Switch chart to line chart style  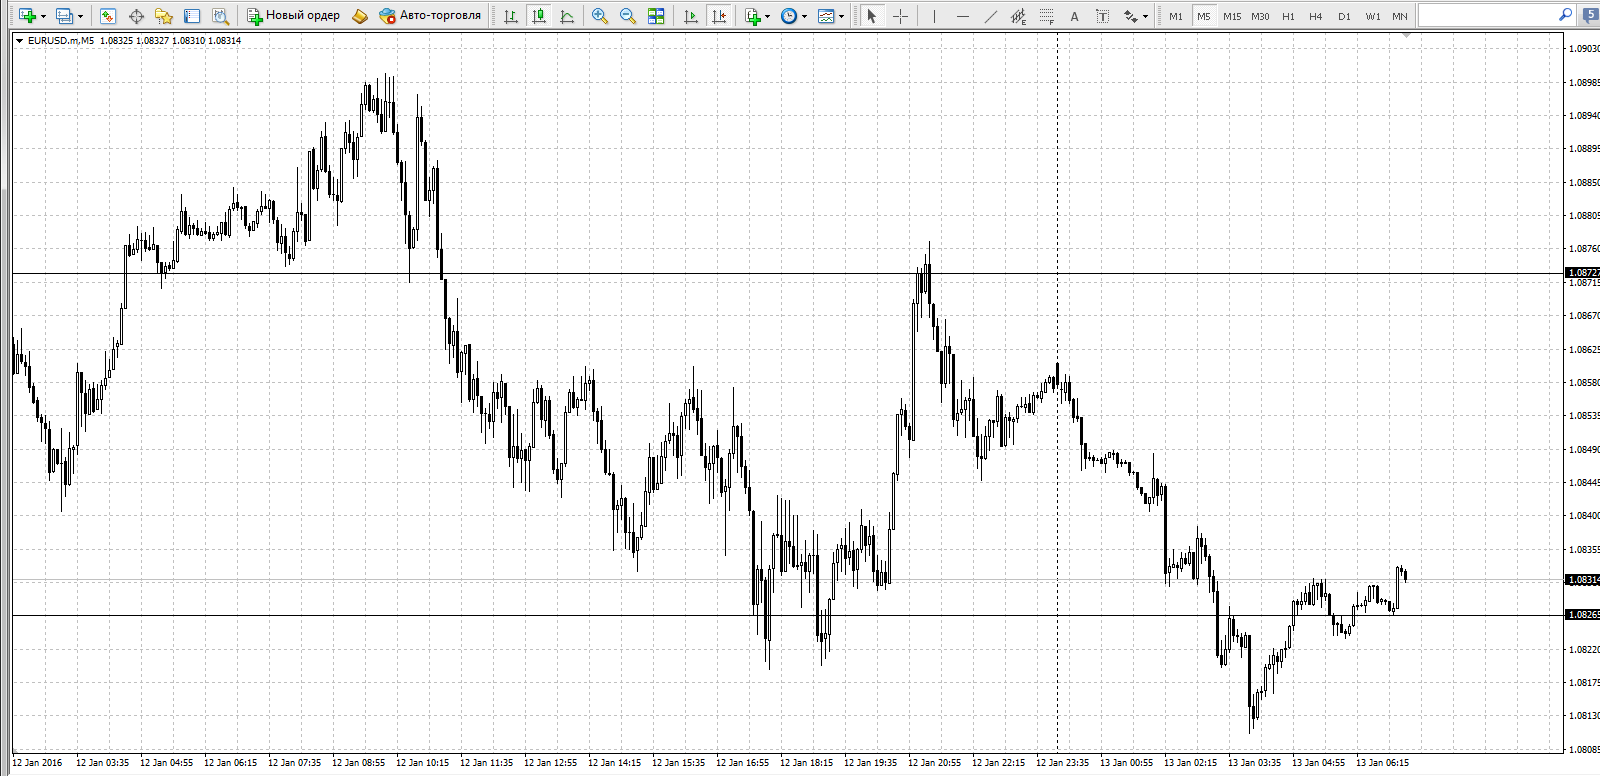tap(567, 16)
